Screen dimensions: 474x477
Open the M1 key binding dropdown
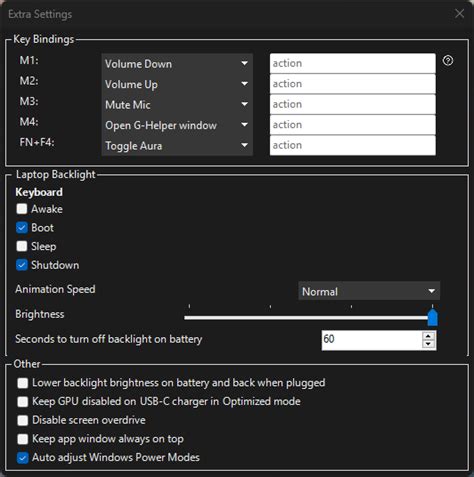point(177,63)
